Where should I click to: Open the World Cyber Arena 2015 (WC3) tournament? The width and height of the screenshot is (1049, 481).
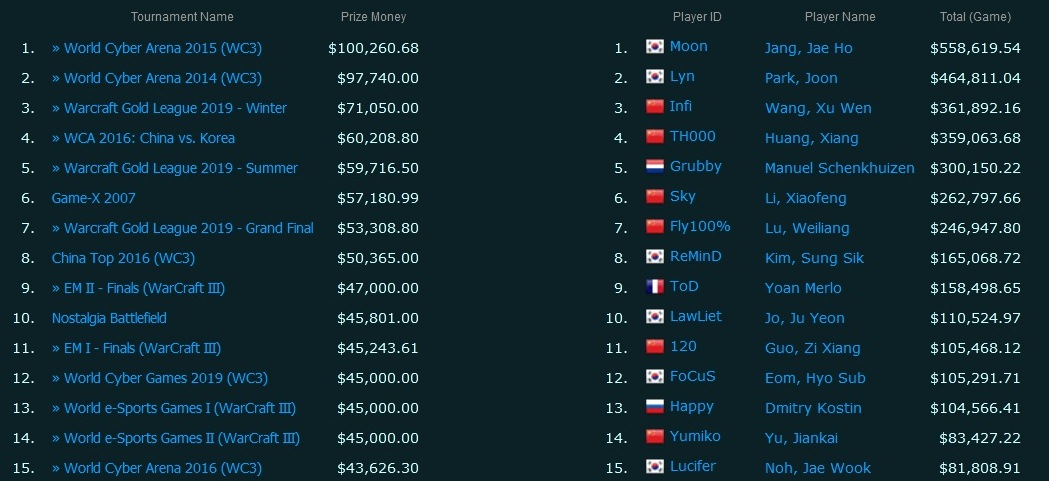[157, 48]
